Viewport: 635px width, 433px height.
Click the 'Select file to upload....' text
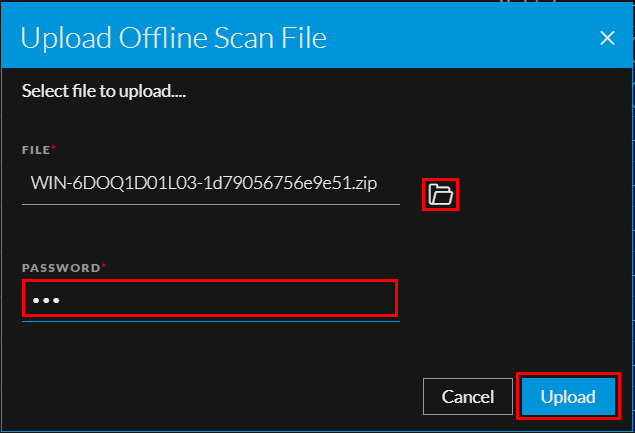[x=105, y=91]
